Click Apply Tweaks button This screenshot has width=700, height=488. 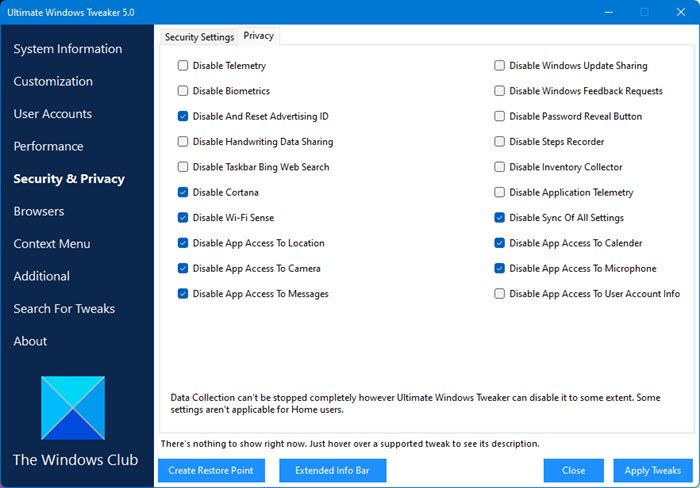click(653, 471)
